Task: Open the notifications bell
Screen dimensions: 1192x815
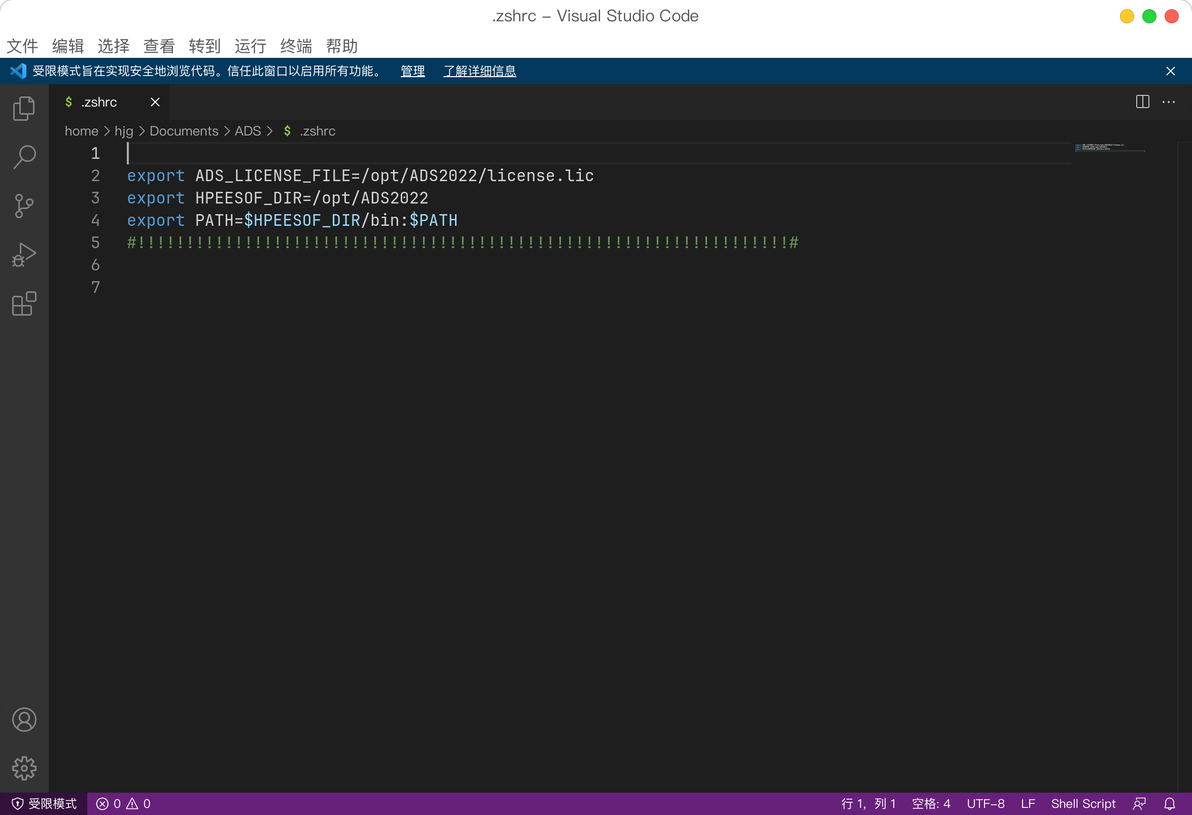Action: [x=1169, y=804]
